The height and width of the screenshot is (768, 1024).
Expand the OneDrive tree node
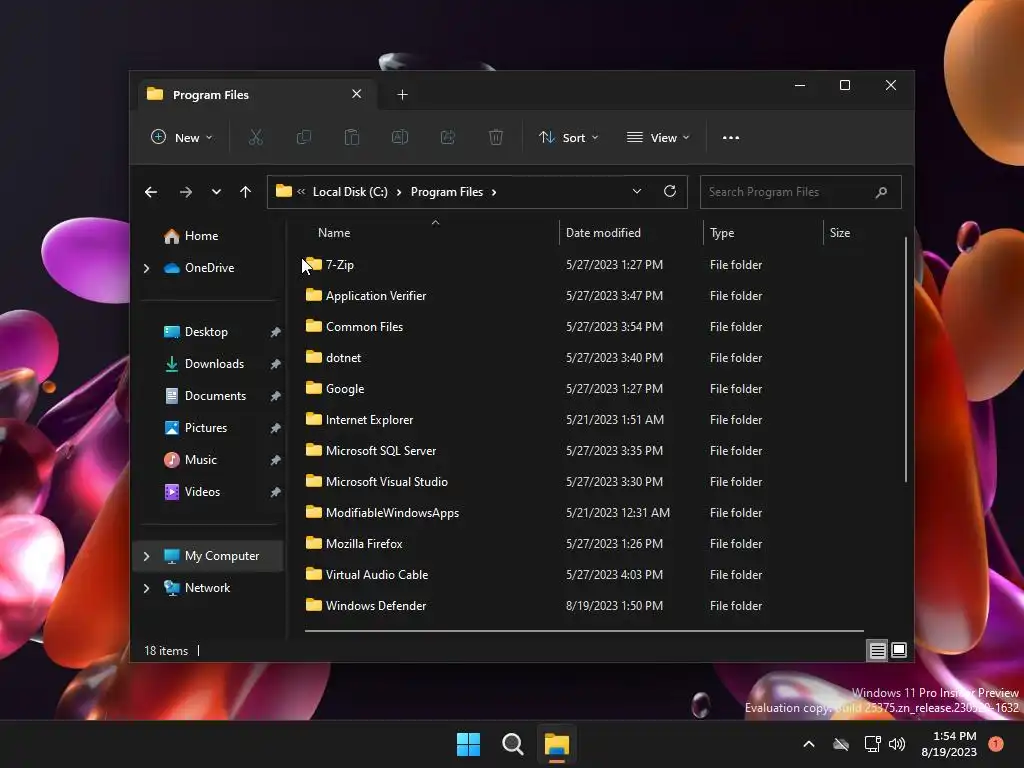pos(146,268)
